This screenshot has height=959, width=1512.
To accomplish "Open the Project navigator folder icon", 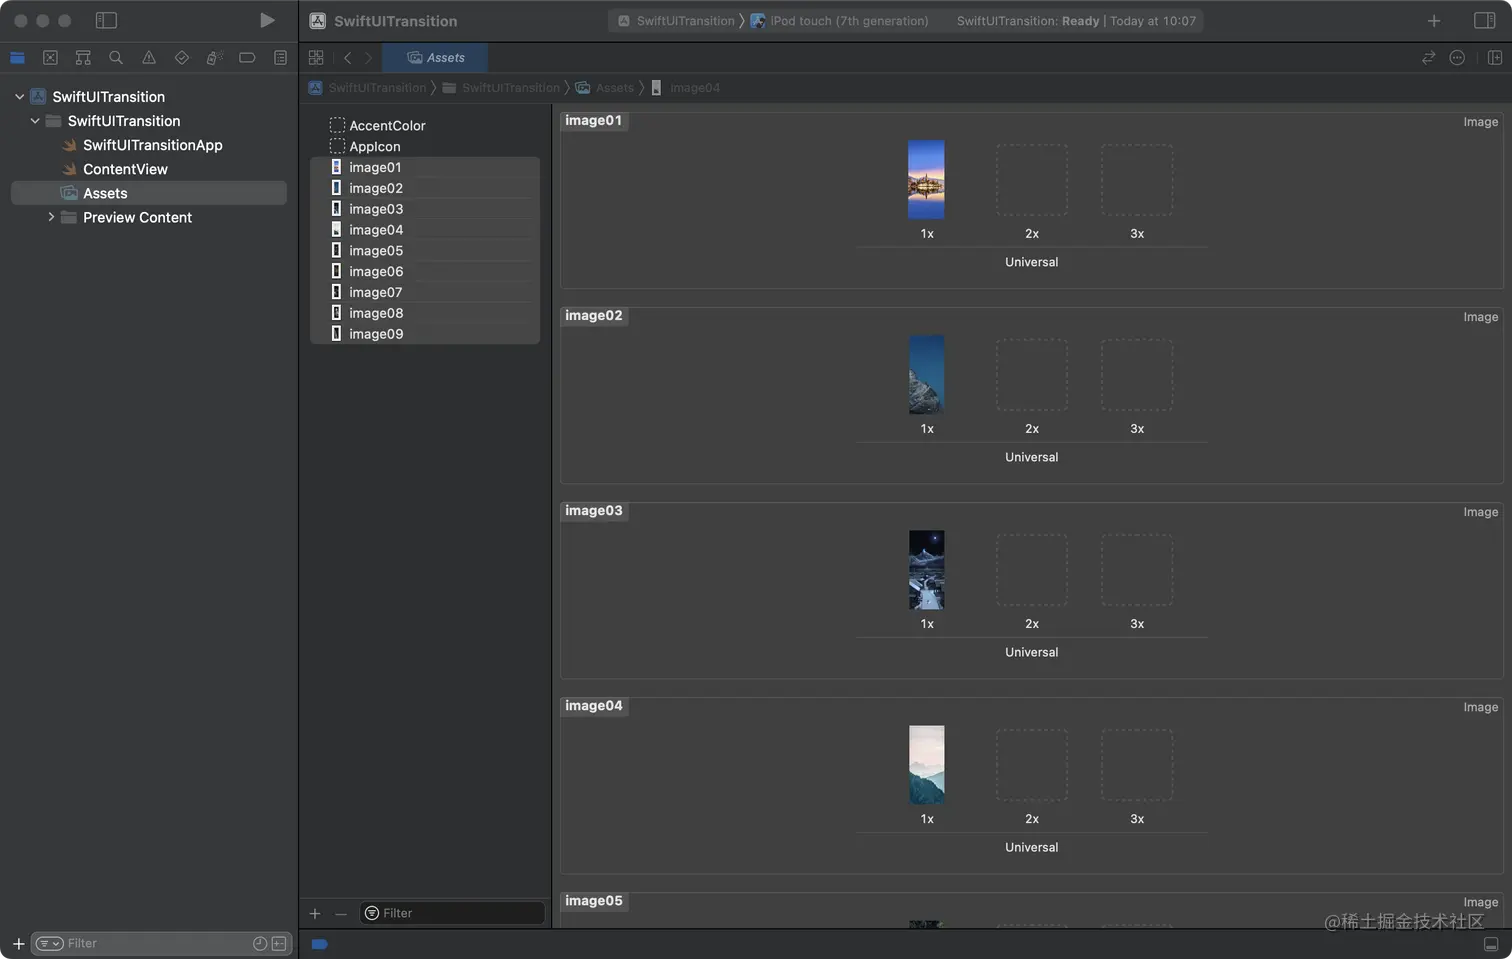I will (17, 58).
